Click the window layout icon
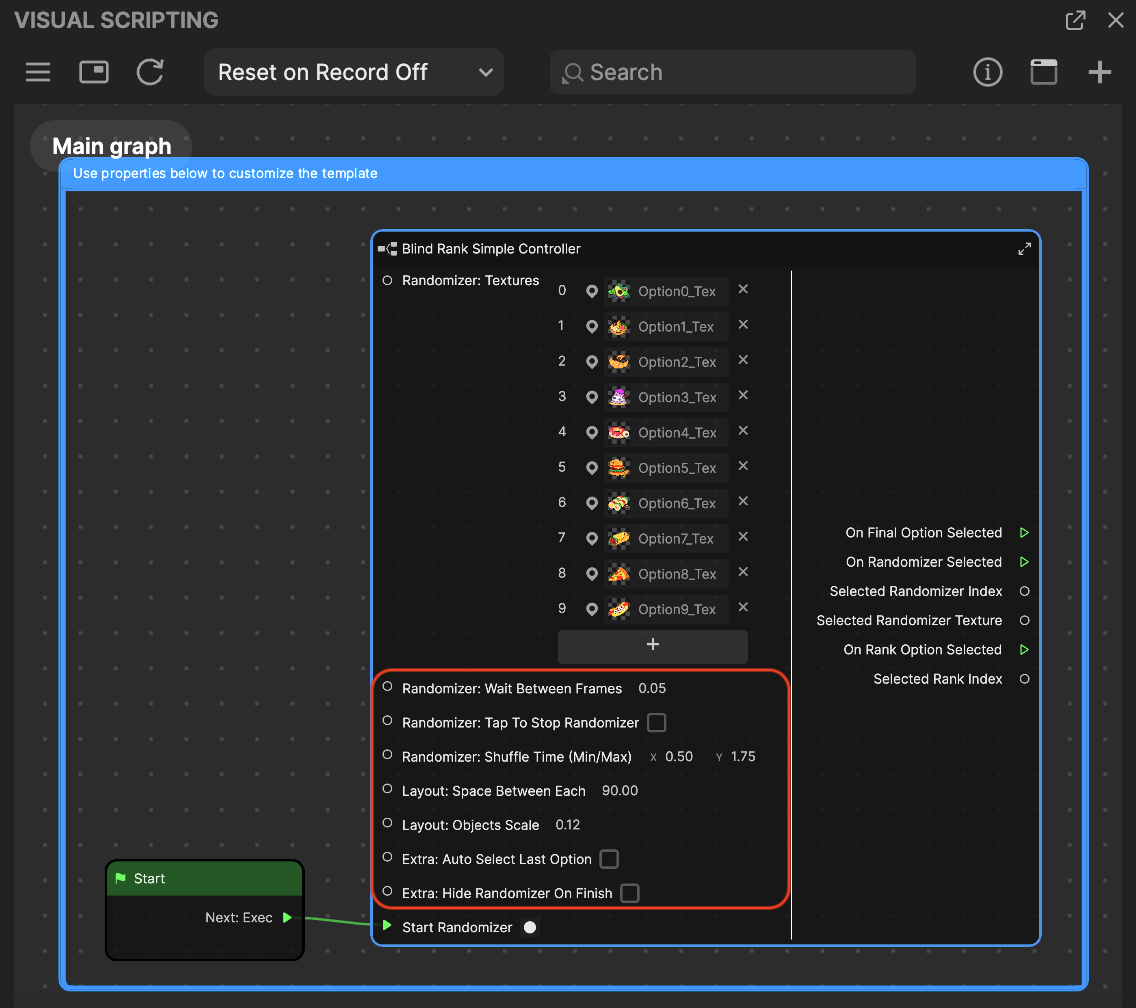 (x=1043, y=72)
